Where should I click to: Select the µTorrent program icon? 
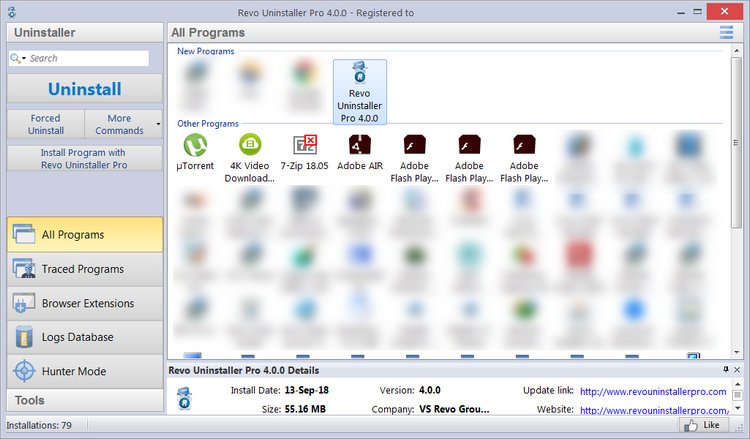195,145
